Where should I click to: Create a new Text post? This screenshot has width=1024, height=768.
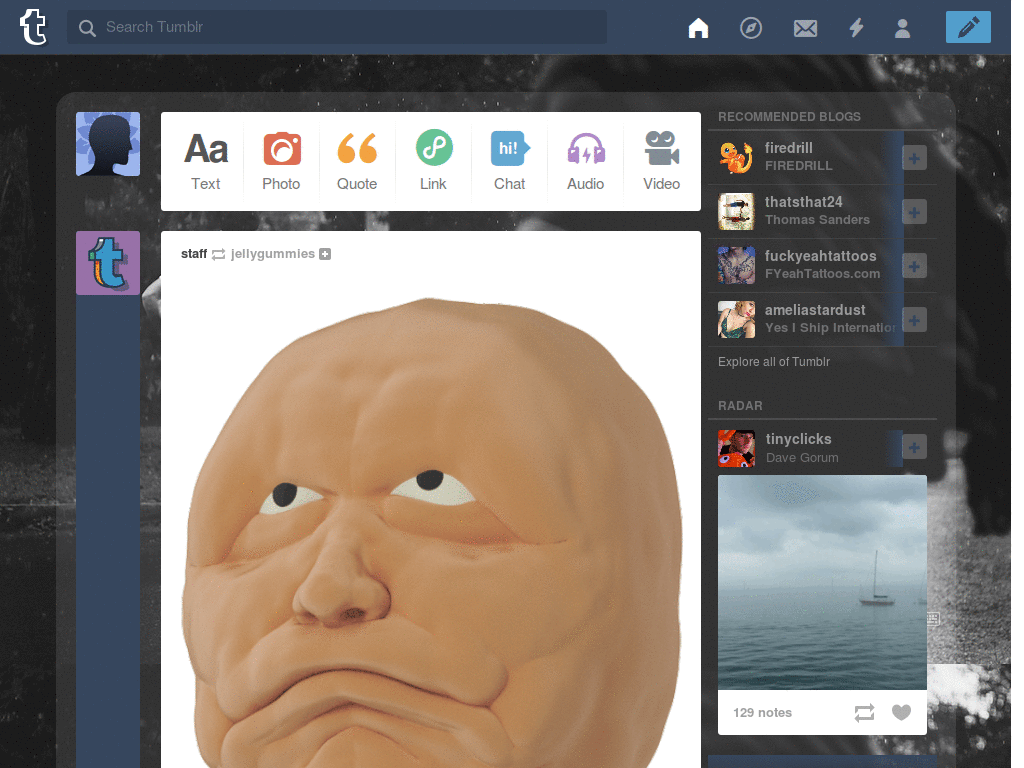click(x=206, y=161)
